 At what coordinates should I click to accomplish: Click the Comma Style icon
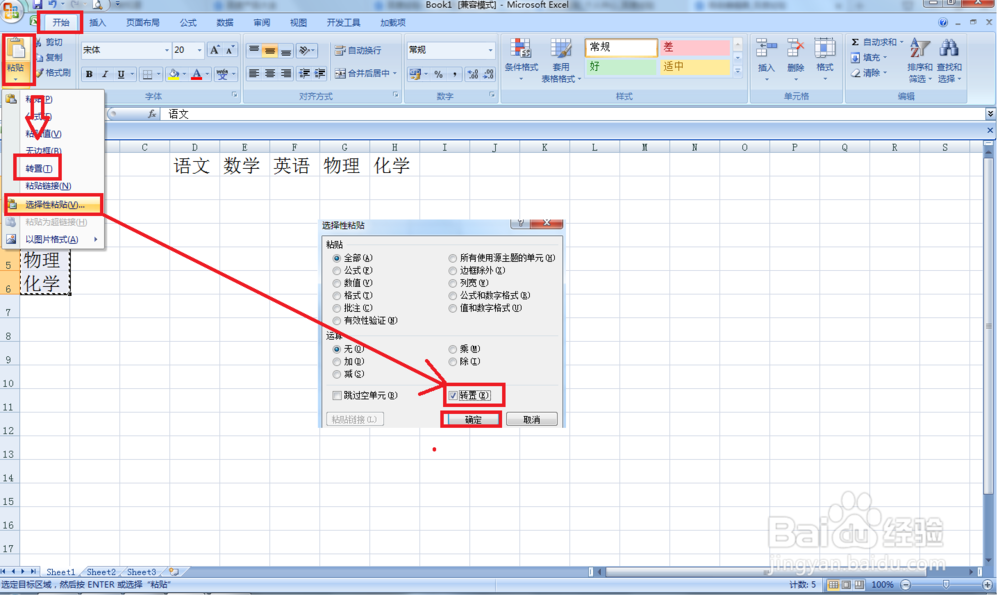(455, 75)
